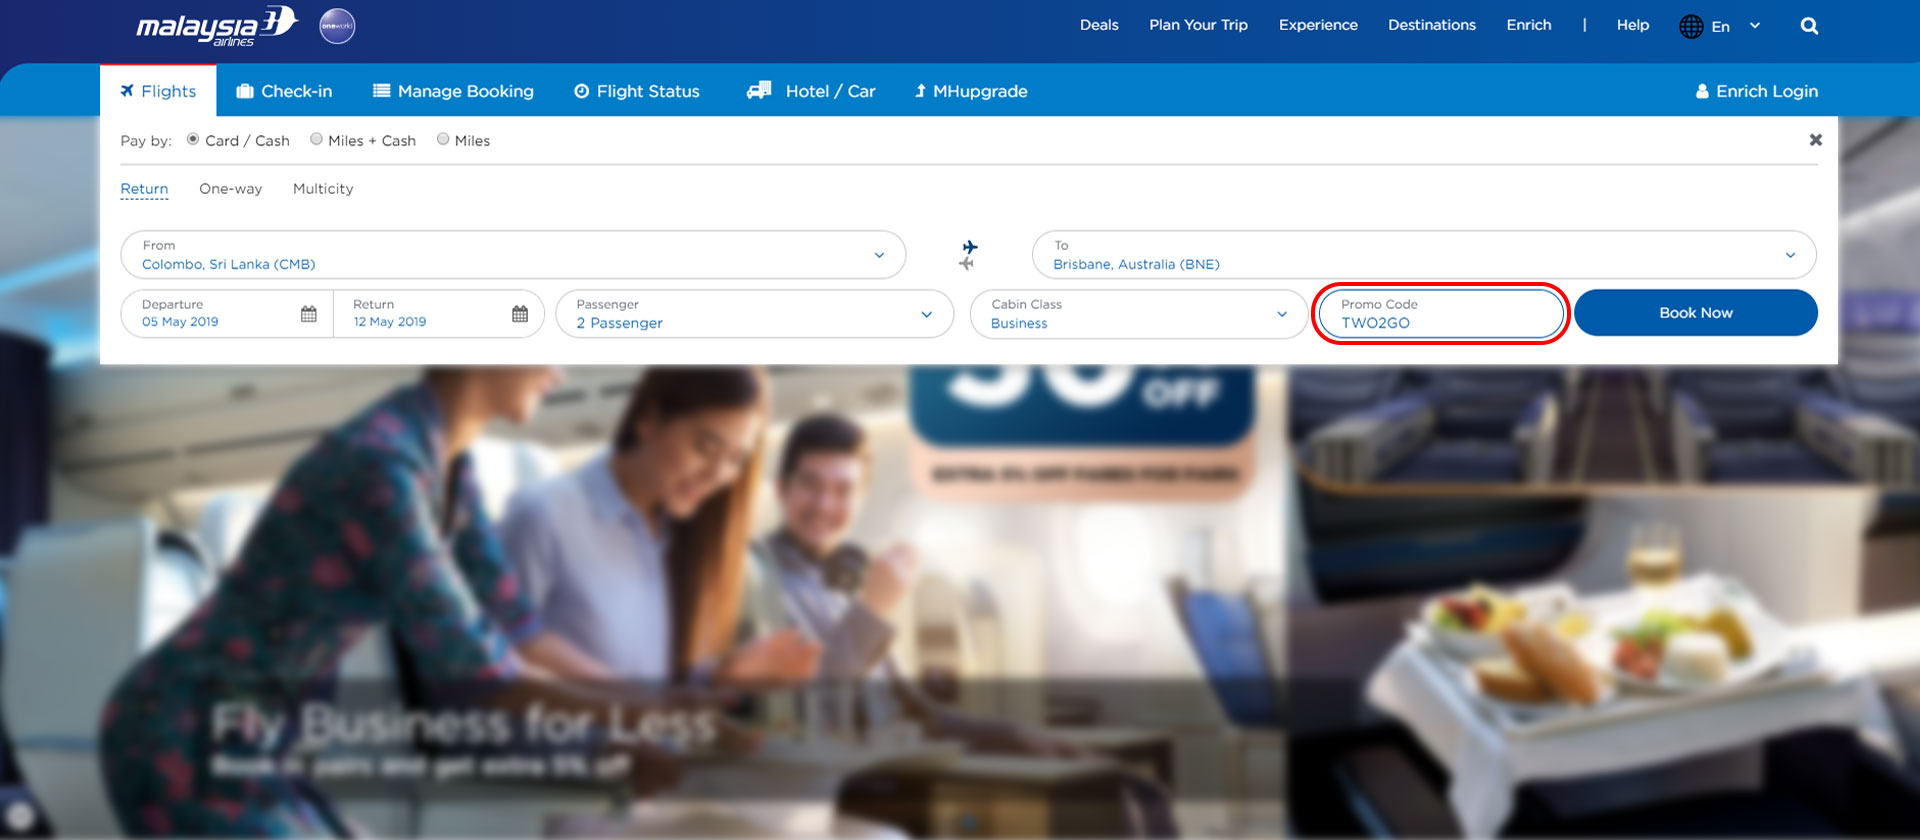Image resolution: width=1920 pixels, height=840 pixels.
Task: Click the Enrich Login link
Action: pos(1757,91)
